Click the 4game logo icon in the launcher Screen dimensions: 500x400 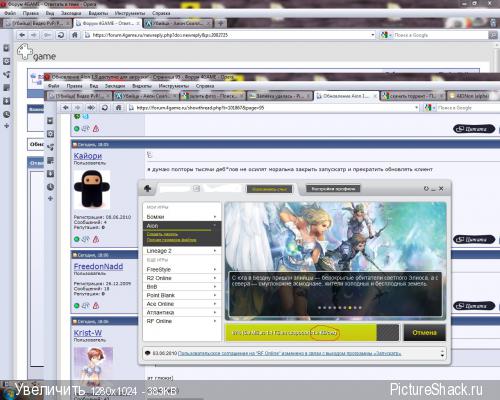click(148, 189)
